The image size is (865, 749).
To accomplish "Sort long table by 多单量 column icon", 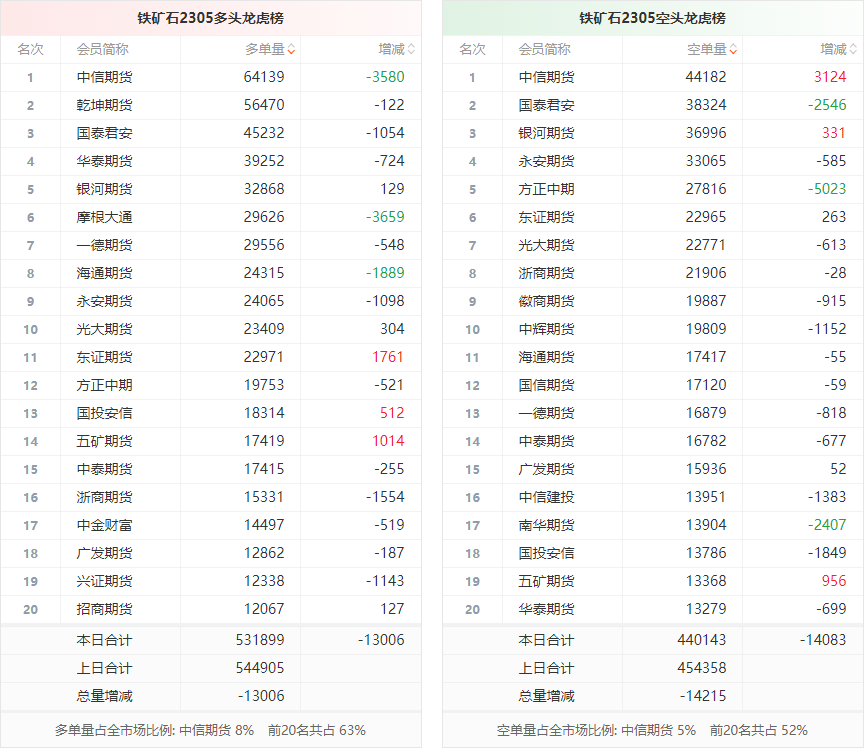I will pos(291,49).
